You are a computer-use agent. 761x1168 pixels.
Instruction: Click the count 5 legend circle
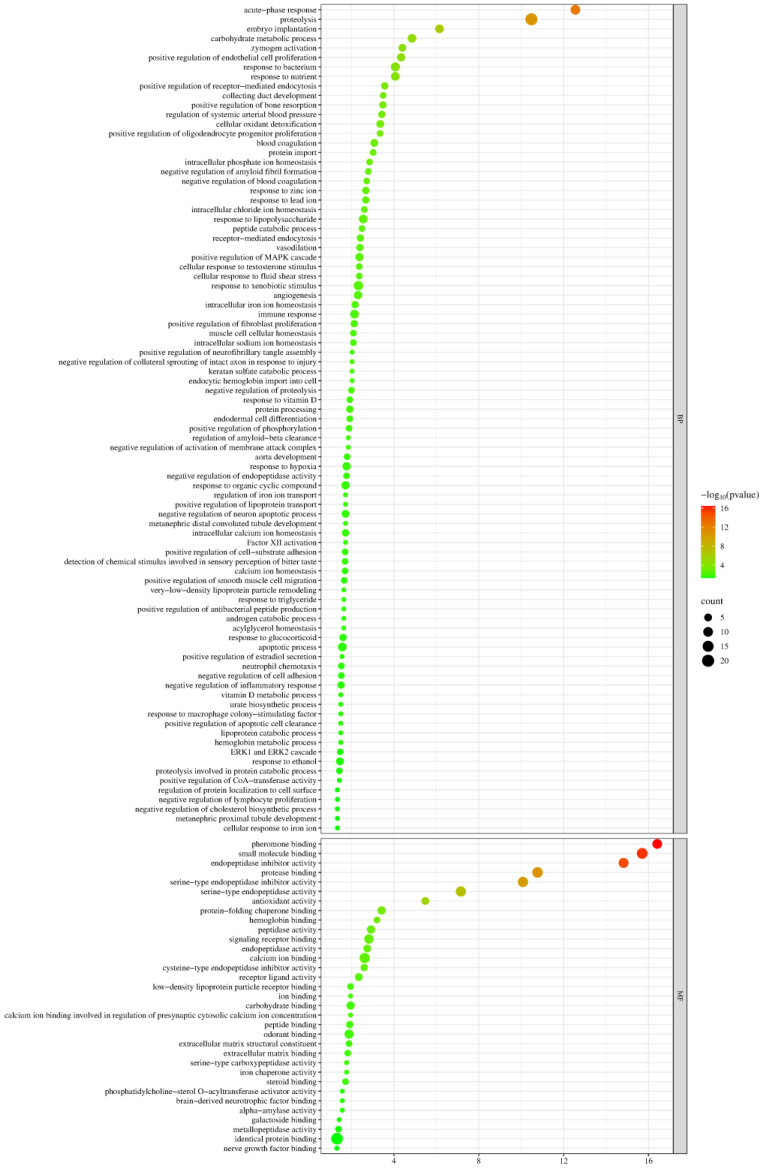[x=707, y=618]
